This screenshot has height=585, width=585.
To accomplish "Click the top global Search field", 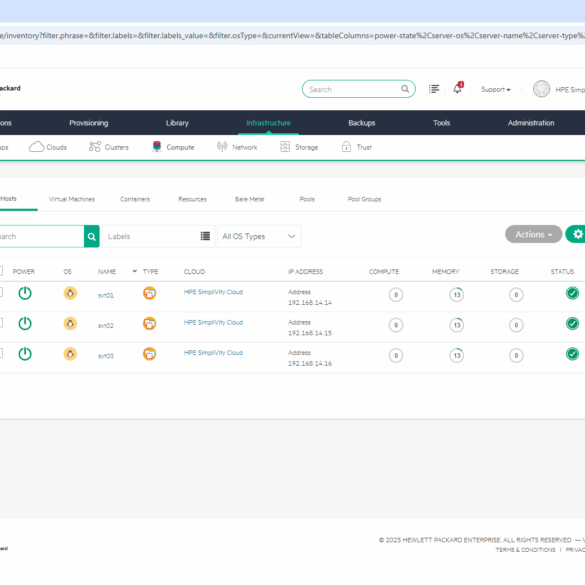I will tap(359, 89).
